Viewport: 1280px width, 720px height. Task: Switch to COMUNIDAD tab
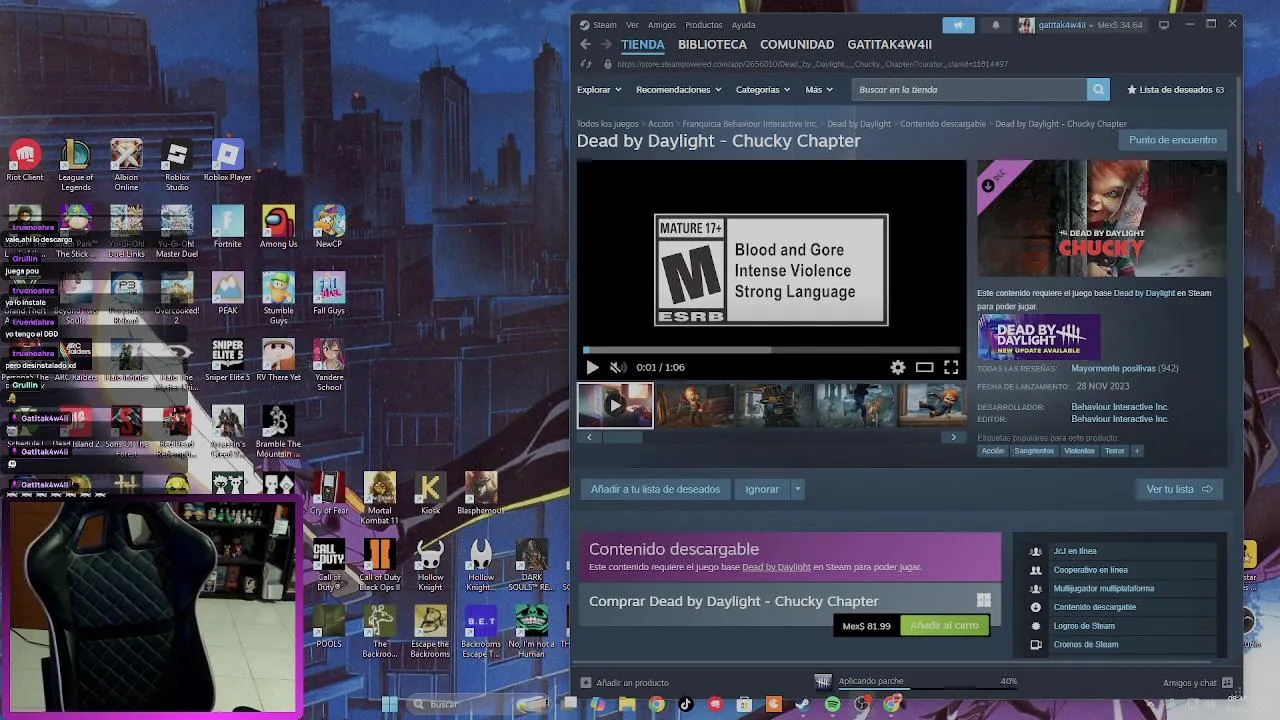tap(797, 44)
